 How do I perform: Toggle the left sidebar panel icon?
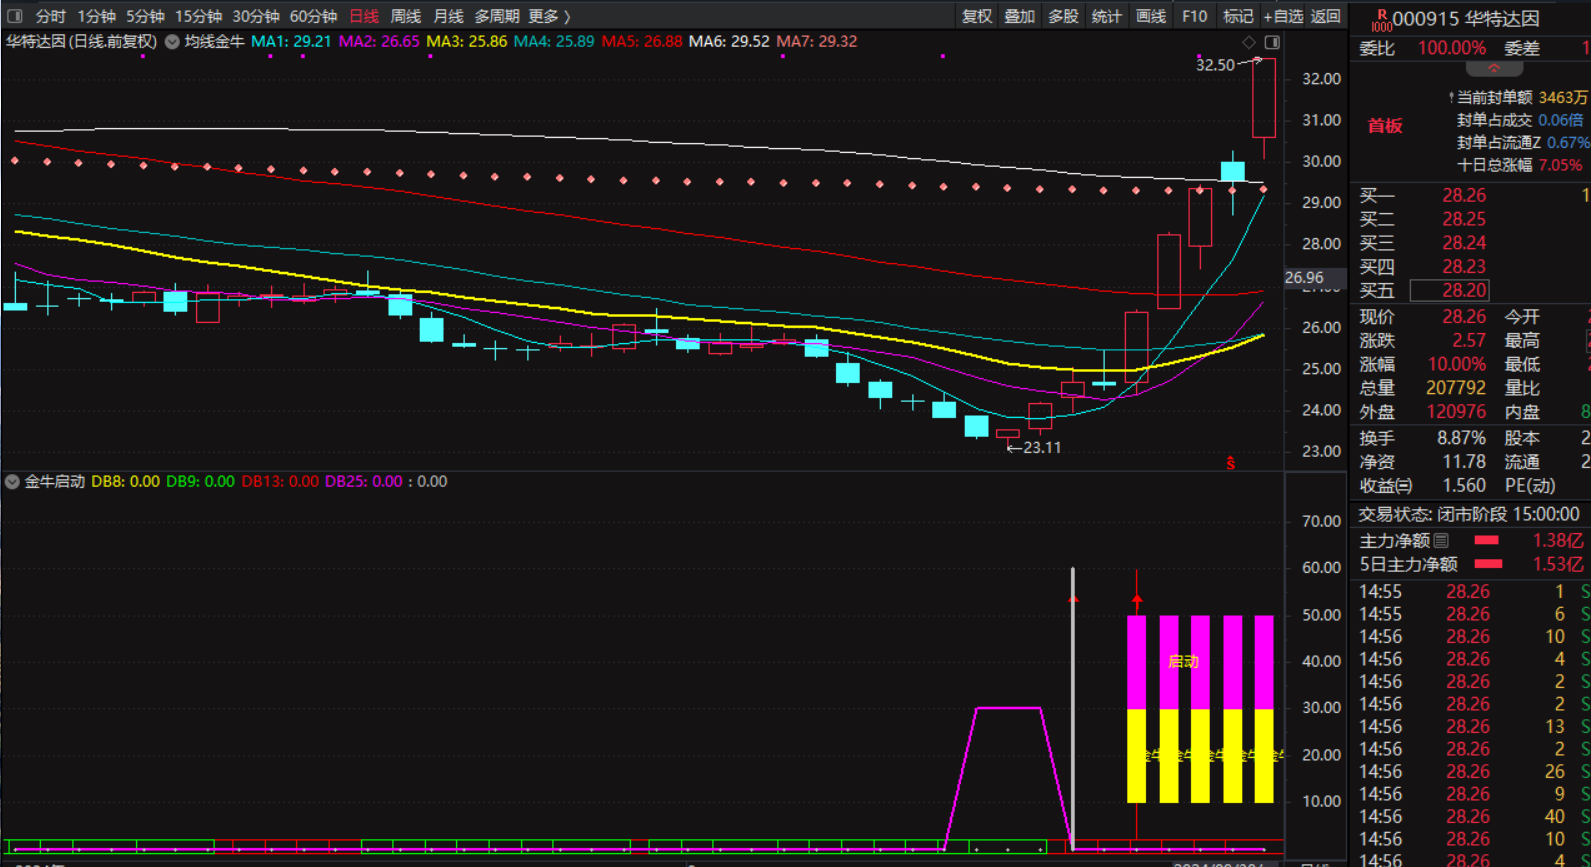15,16
